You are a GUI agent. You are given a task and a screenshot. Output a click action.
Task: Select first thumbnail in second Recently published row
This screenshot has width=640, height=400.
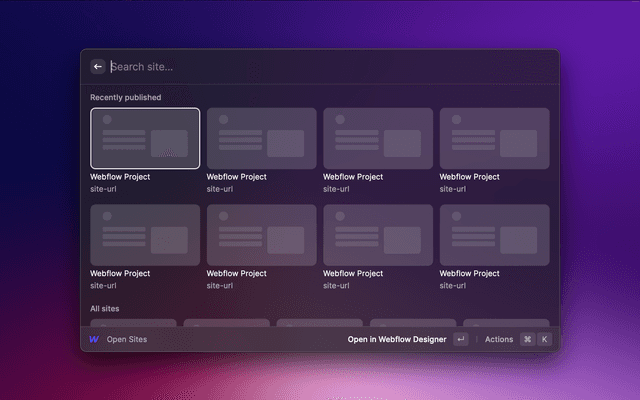coord(145,235)
